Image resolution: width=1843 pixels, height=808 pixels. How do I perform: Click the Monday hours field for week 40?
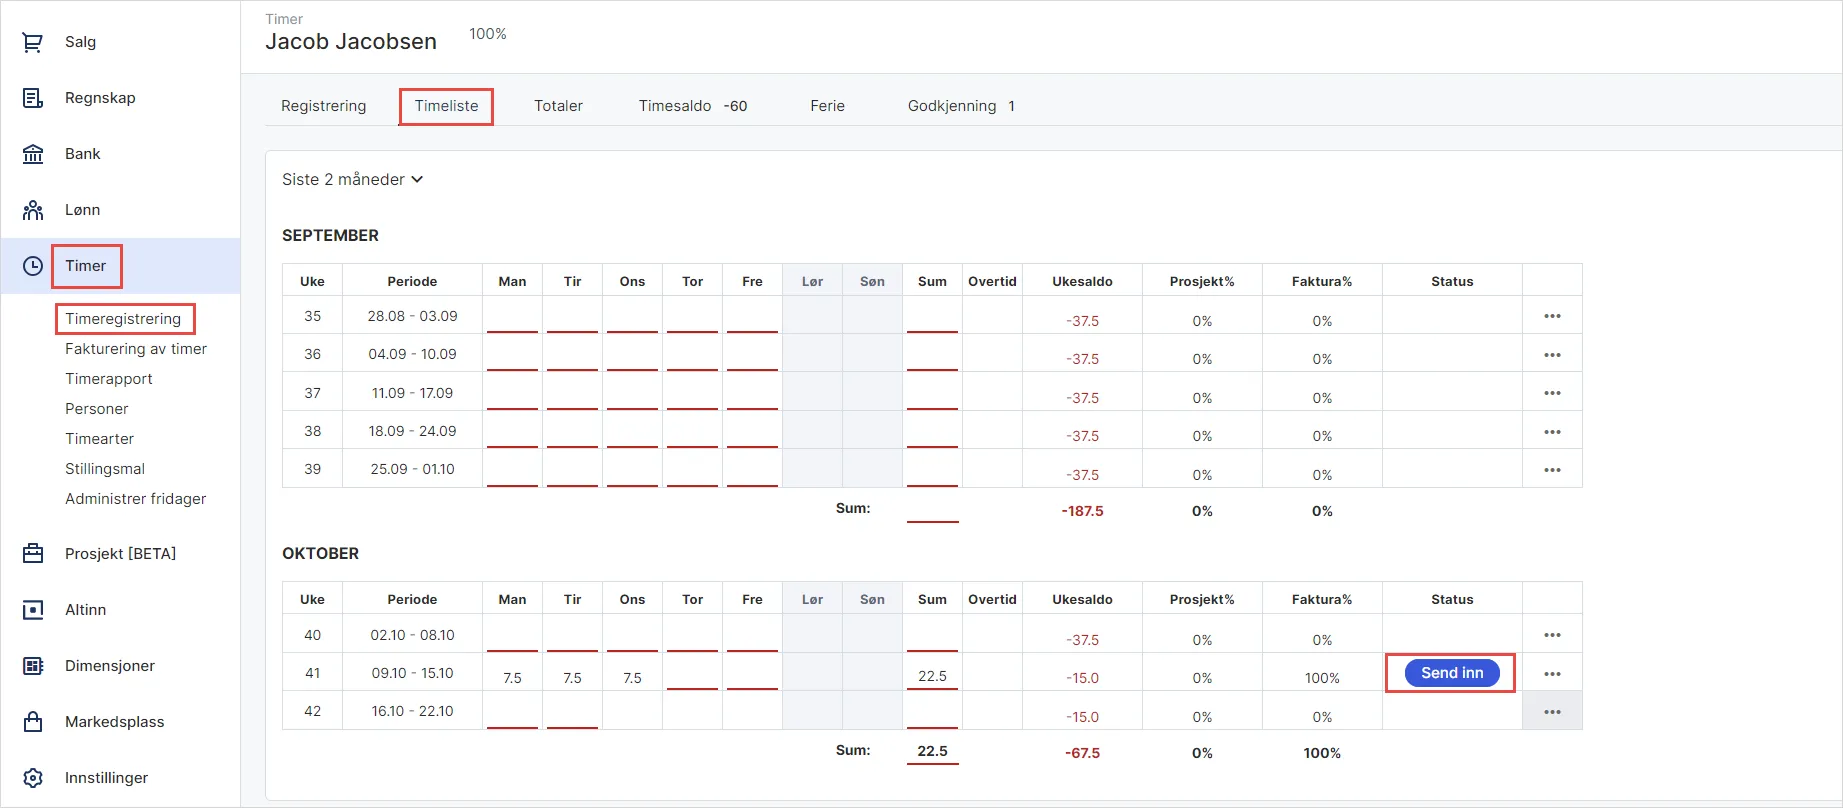tap(512, 636)
